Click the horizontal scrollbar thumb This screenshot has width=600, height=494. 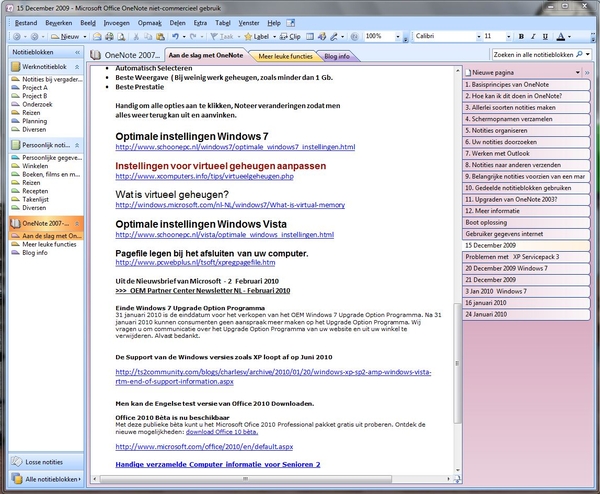point(245,479)
